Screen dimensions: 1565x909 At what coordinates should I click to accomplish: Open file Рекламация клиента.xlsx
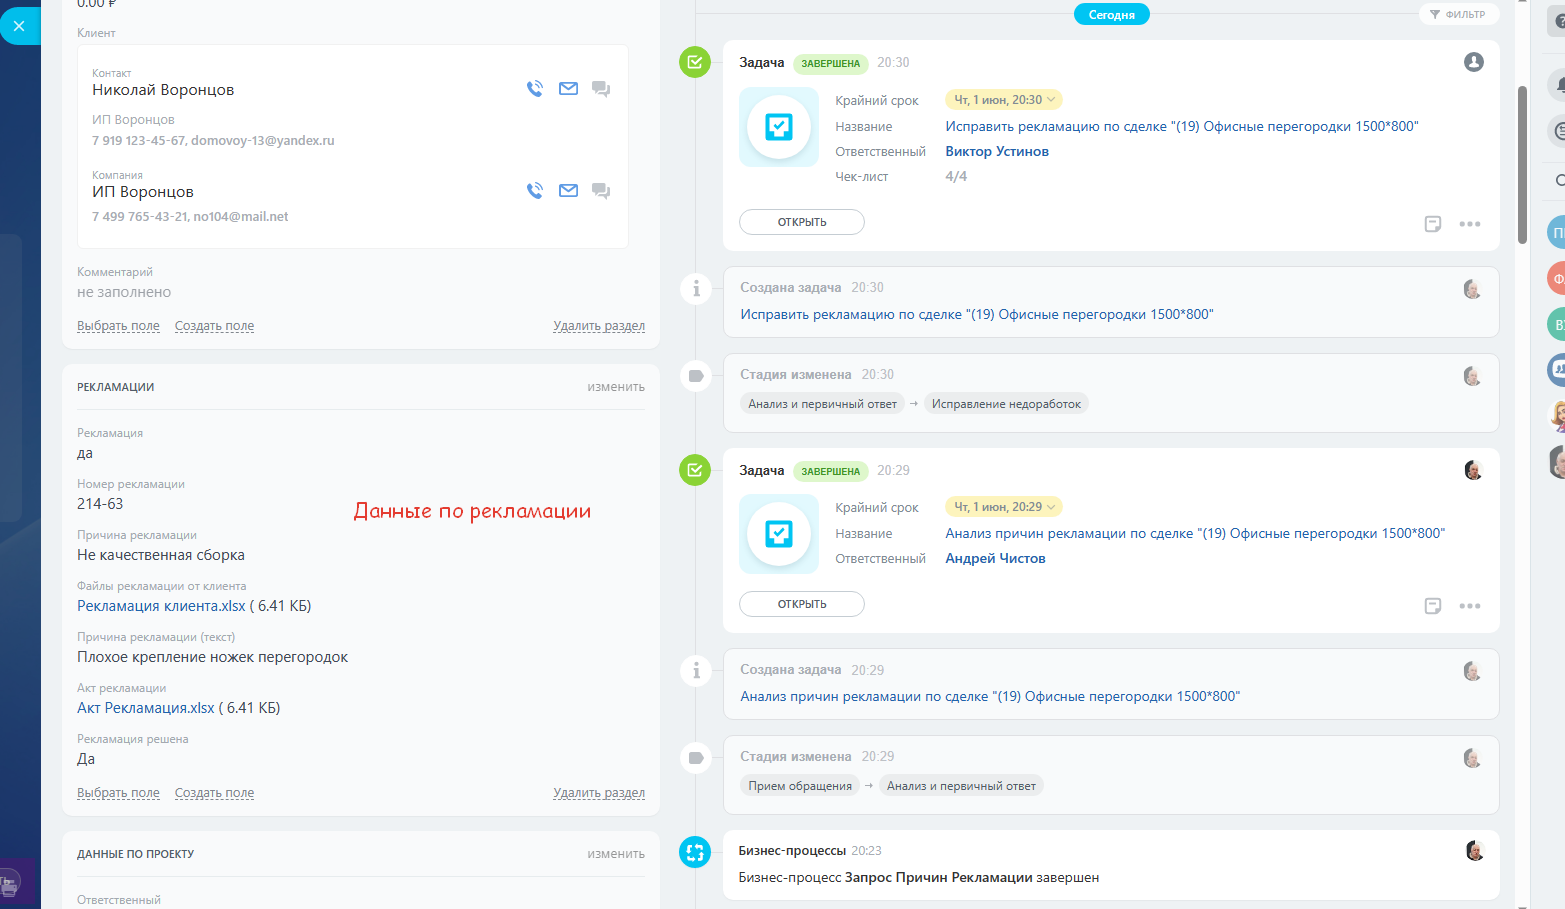tap(161, 606)
